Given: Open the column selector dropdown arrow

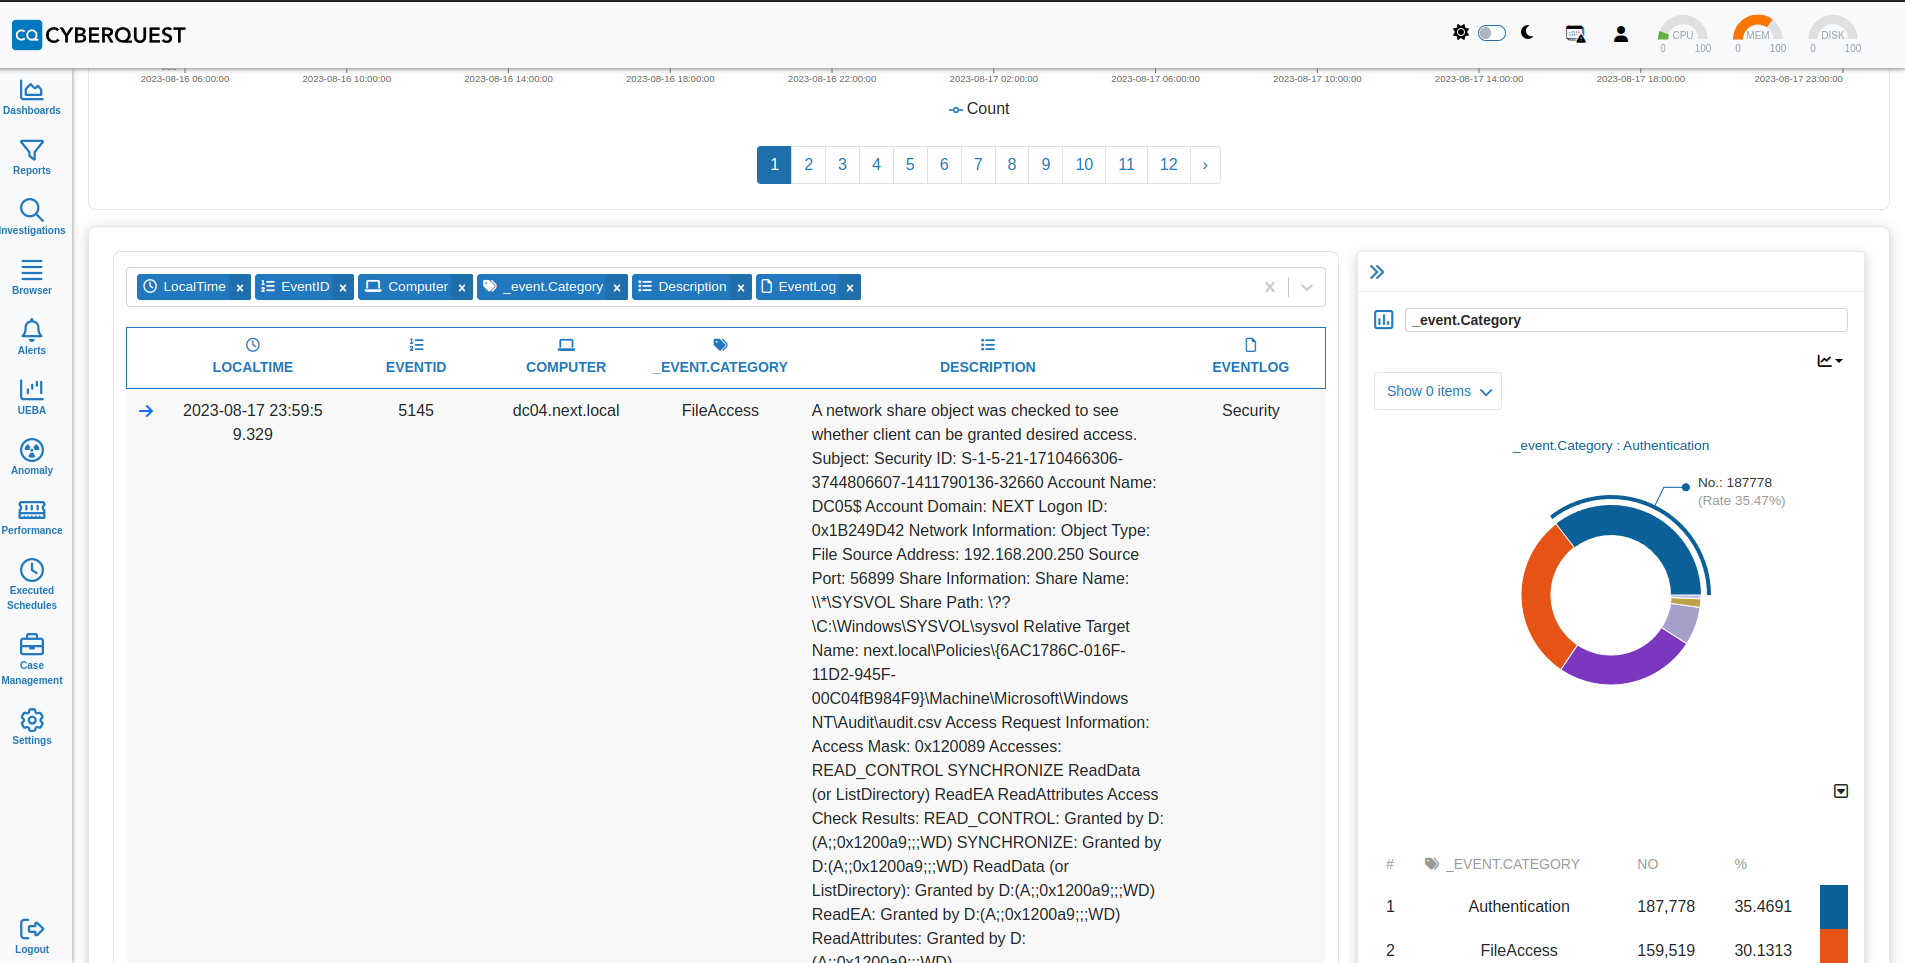Looking at the screenshot, I should (1307, 287).
